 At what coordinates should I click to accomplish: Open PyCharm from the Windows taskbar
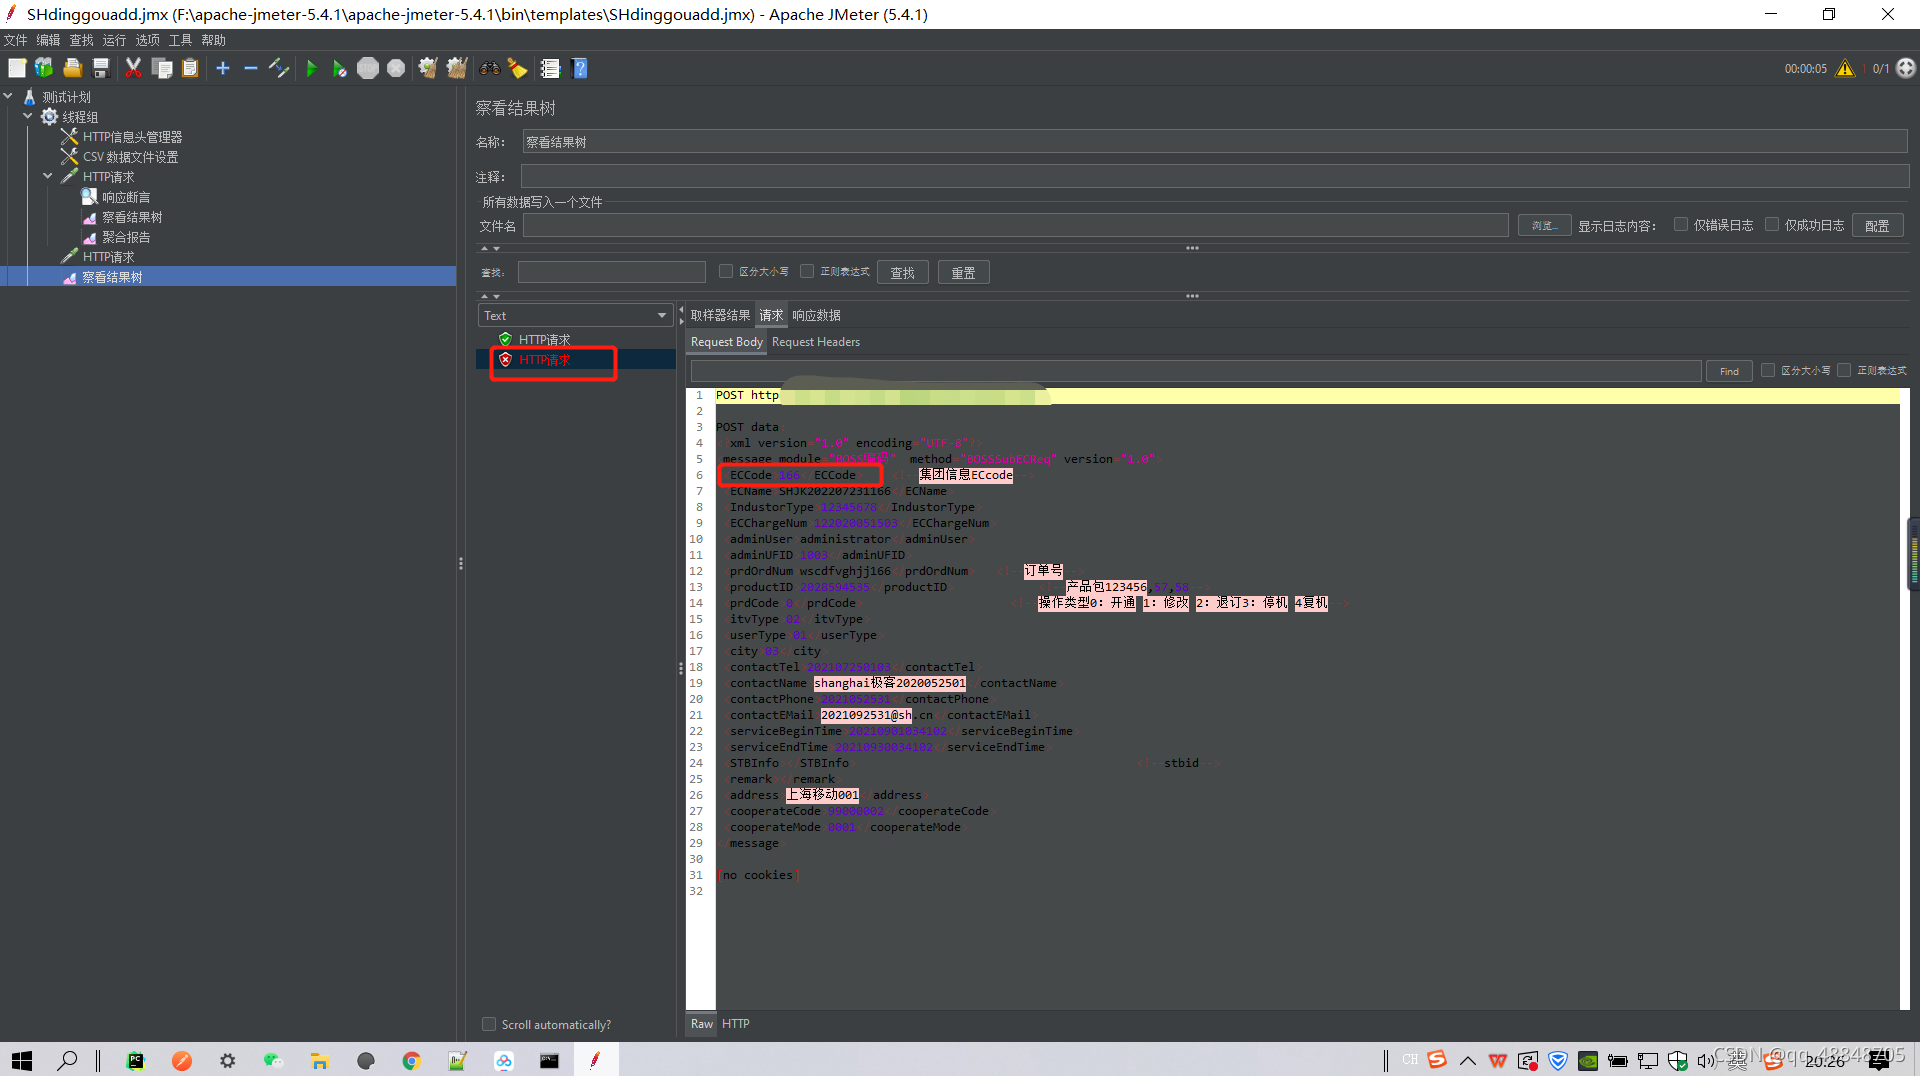135,1060
